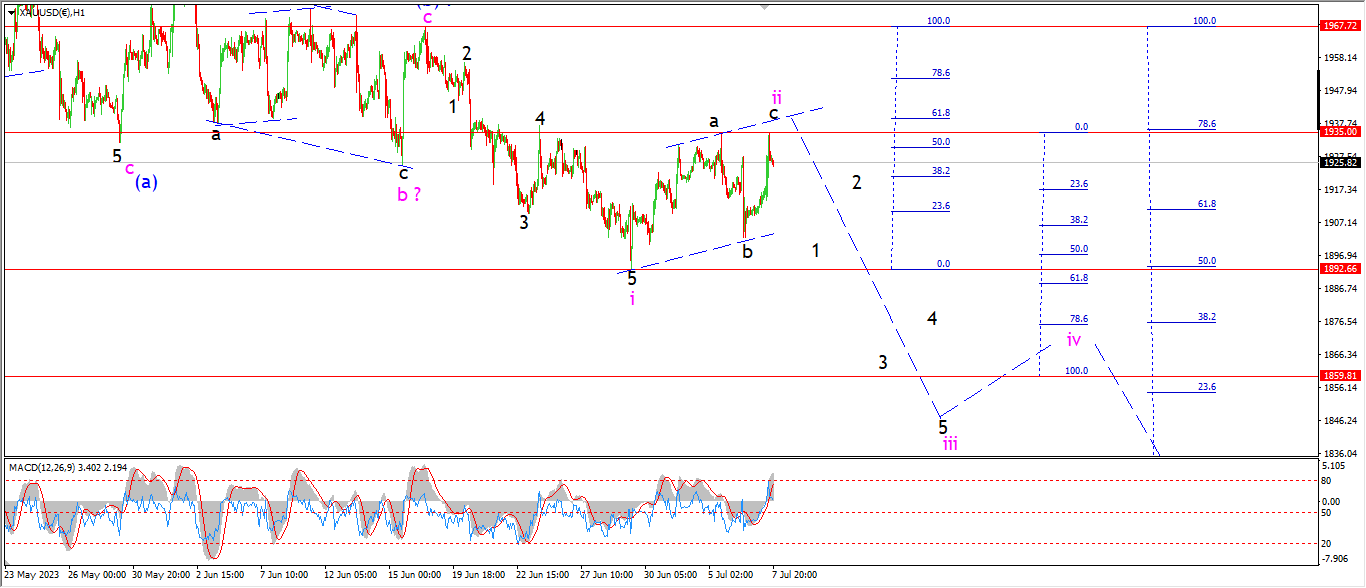Image resolution: width=1366 pixels, height=588 pixels.
Task: Click the XAUUSD(€),H1 chart title
Action: point(53,12)
